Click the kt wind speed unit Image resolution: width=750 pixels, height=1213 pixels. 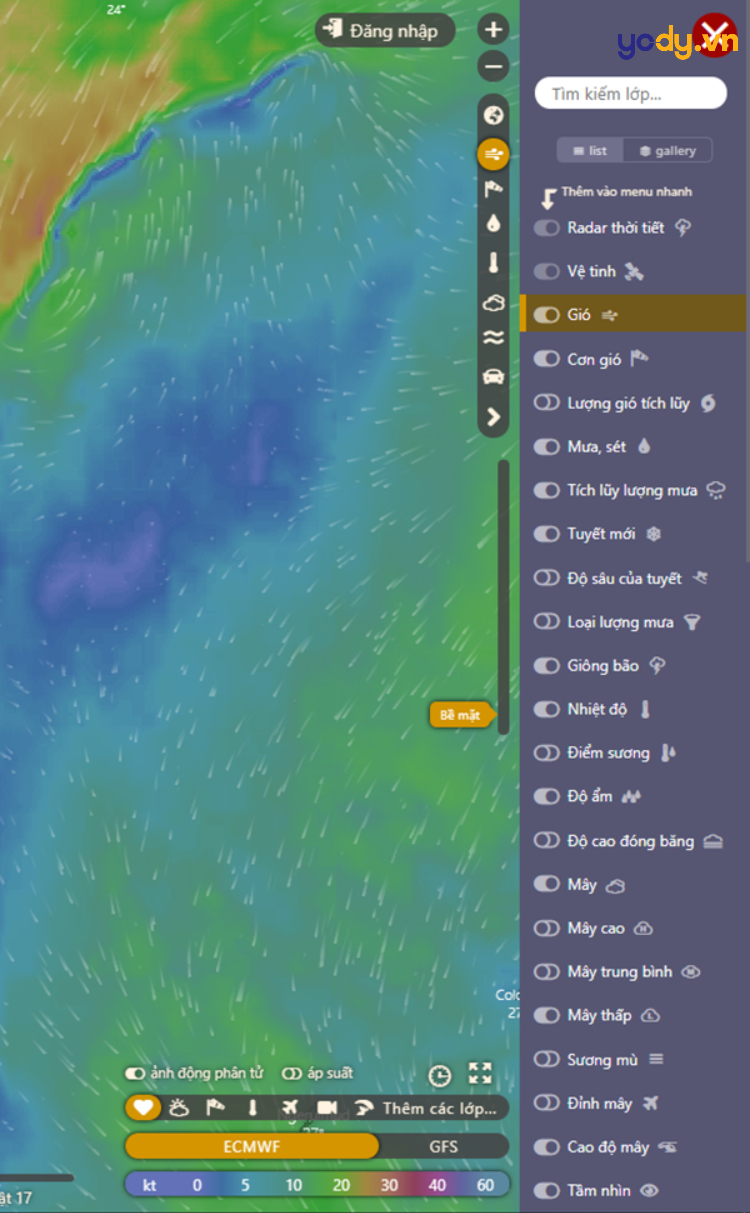(150, 1185)
